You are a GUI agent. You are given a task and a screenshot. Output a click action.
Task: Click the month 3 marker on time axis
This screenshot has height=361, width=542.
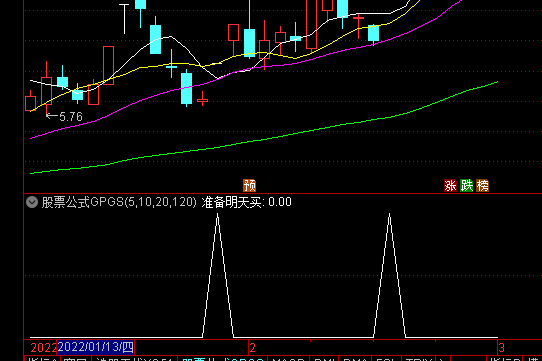[502, 348]
